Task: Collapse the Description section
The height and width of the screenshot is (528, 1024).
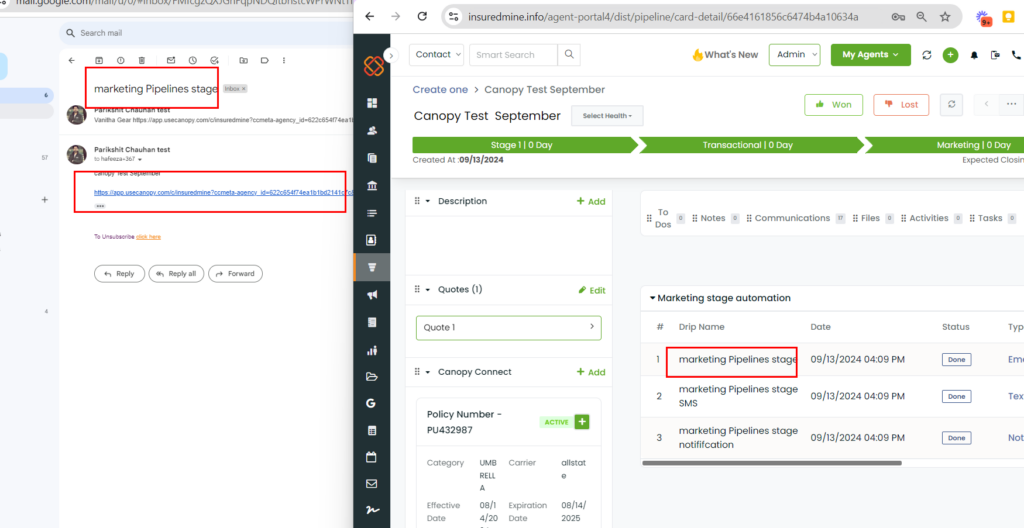Action: pyautogui.click(x=428, y=201)
